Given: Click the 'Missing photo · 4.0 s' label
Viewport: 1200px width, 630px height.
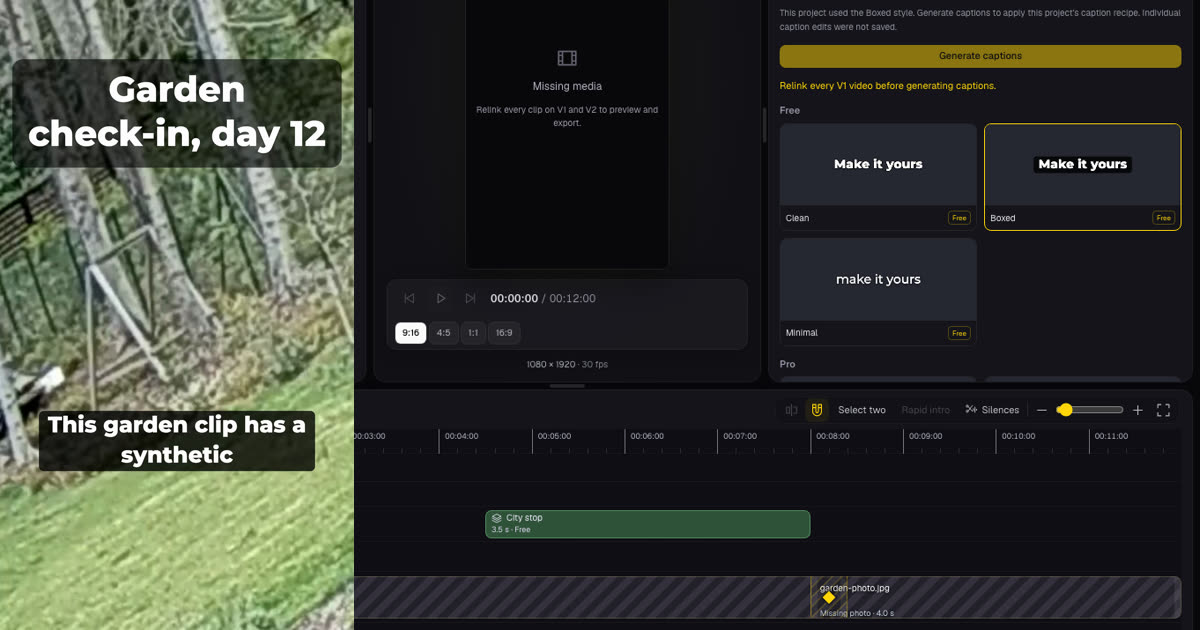Looking at the screenshot, I should [857, 613].
